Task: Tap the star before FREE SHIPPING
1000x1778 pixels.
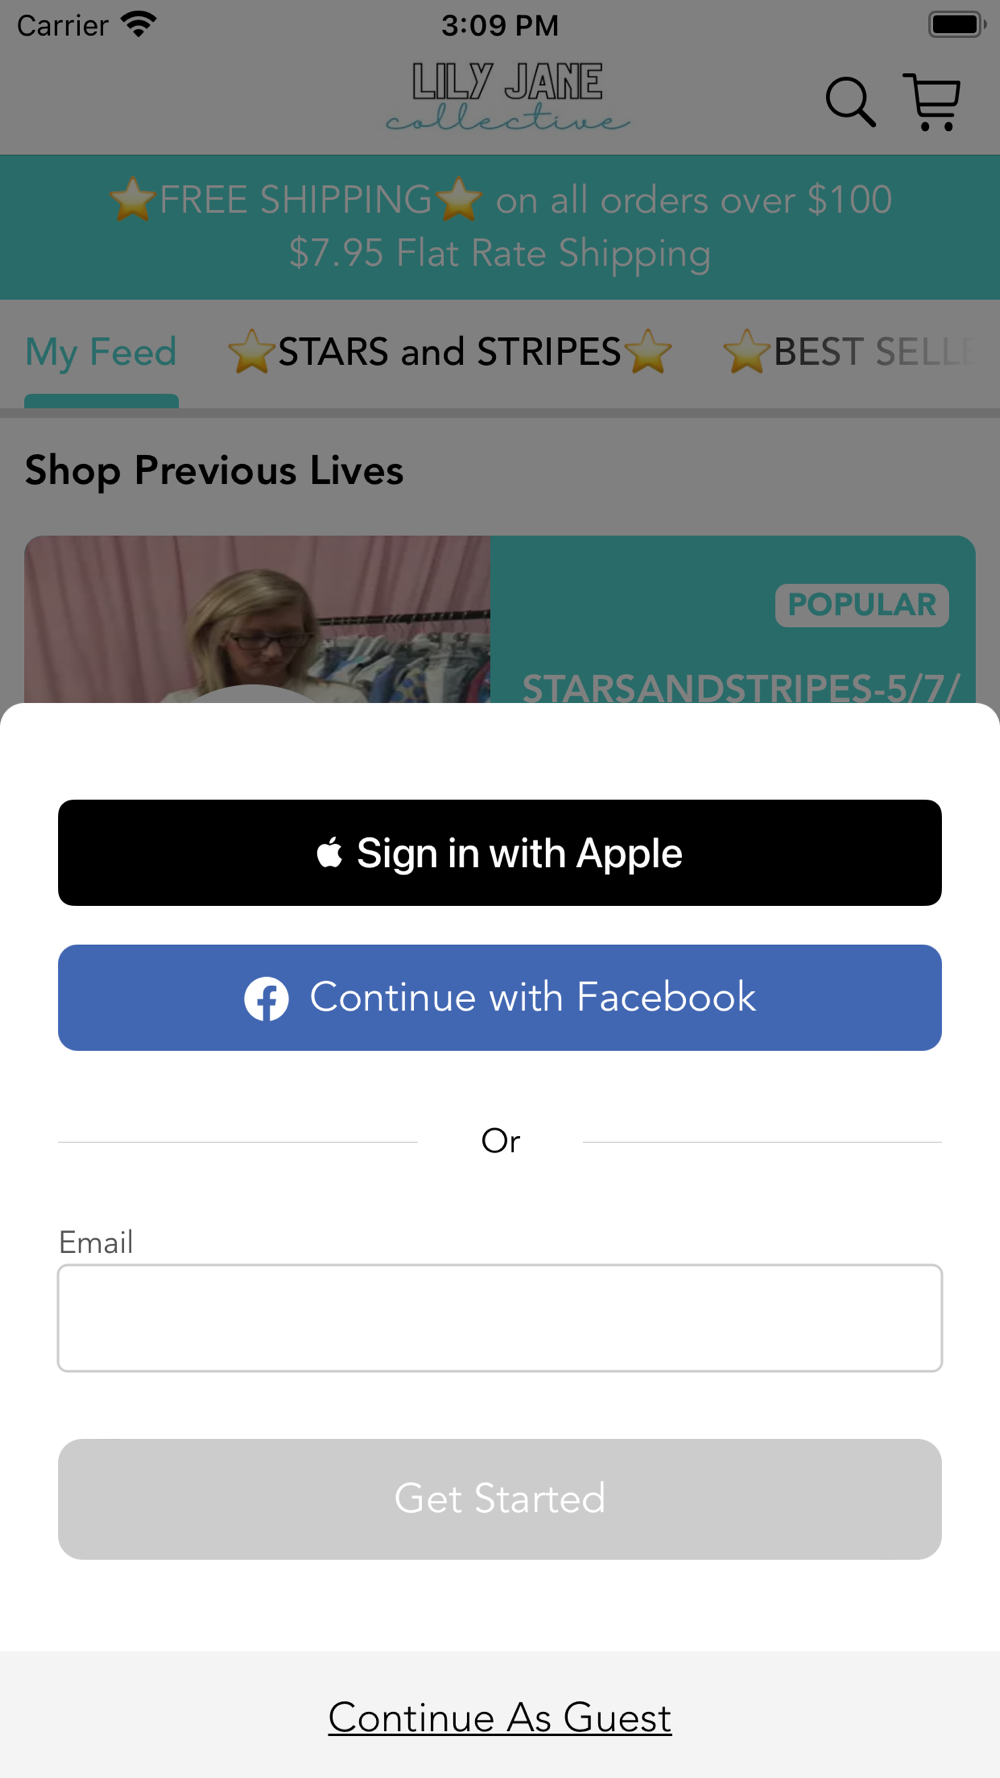Action: [132, 199]
